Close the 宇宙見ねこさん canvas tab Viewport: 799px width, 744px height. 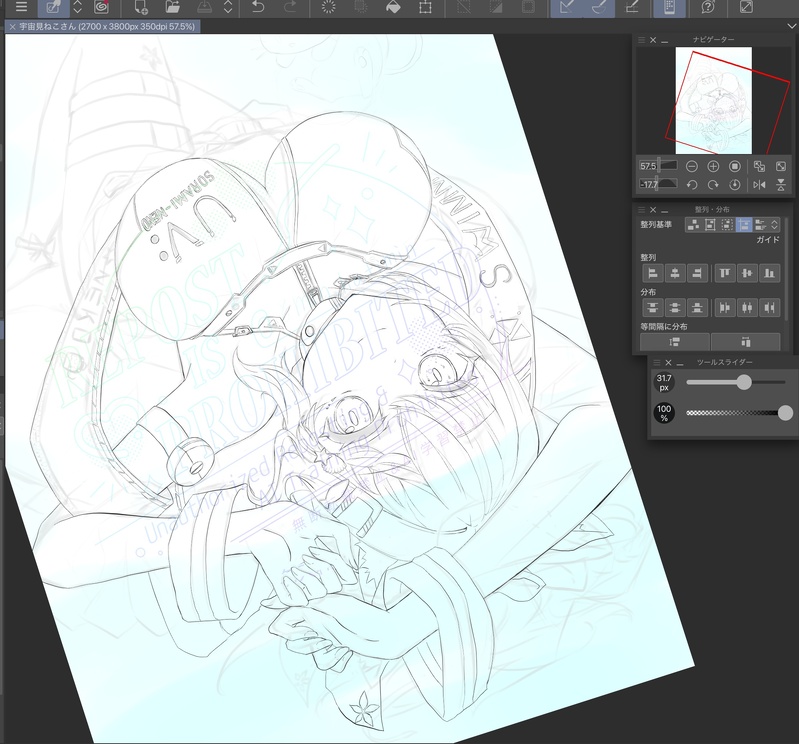pyautogui.click(x=12, y=27)
